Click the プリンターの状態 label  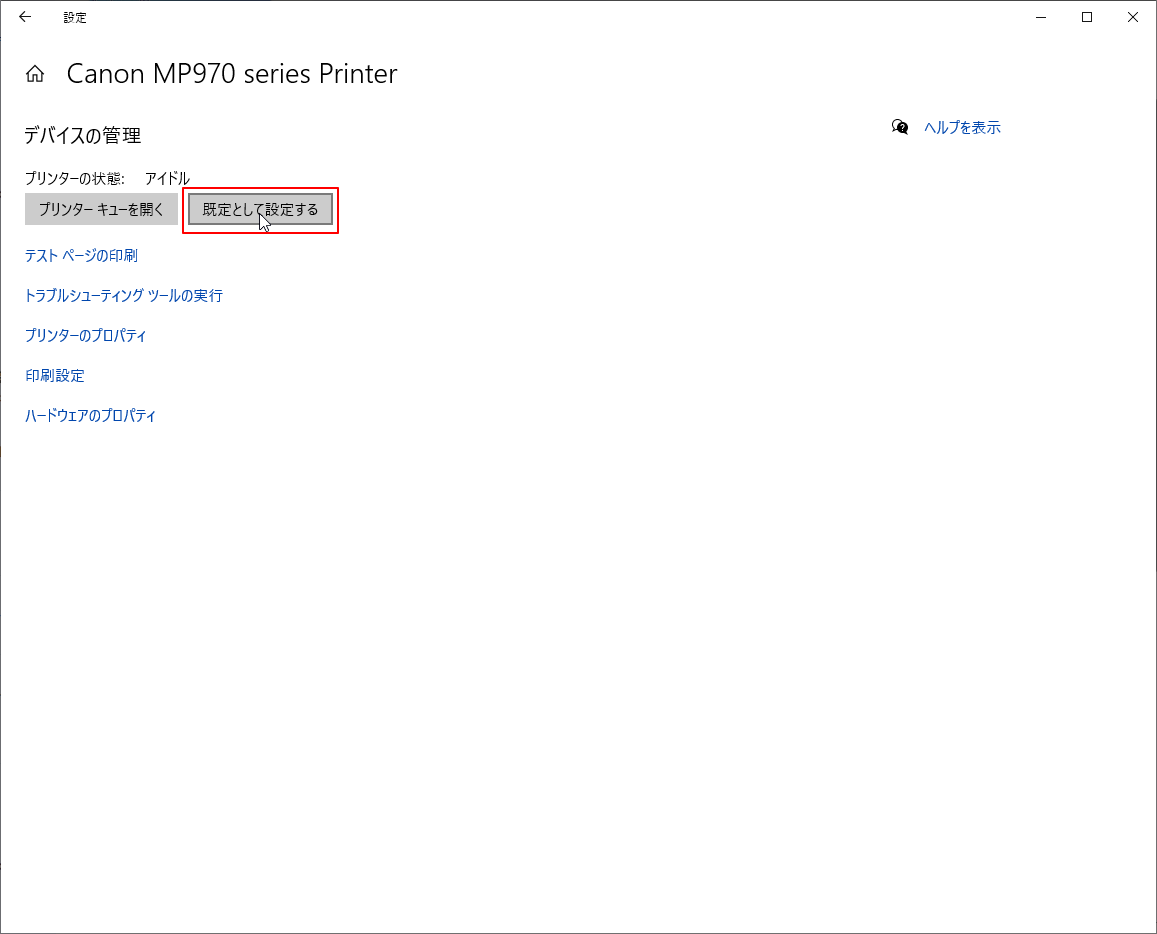tap(75, 178)
